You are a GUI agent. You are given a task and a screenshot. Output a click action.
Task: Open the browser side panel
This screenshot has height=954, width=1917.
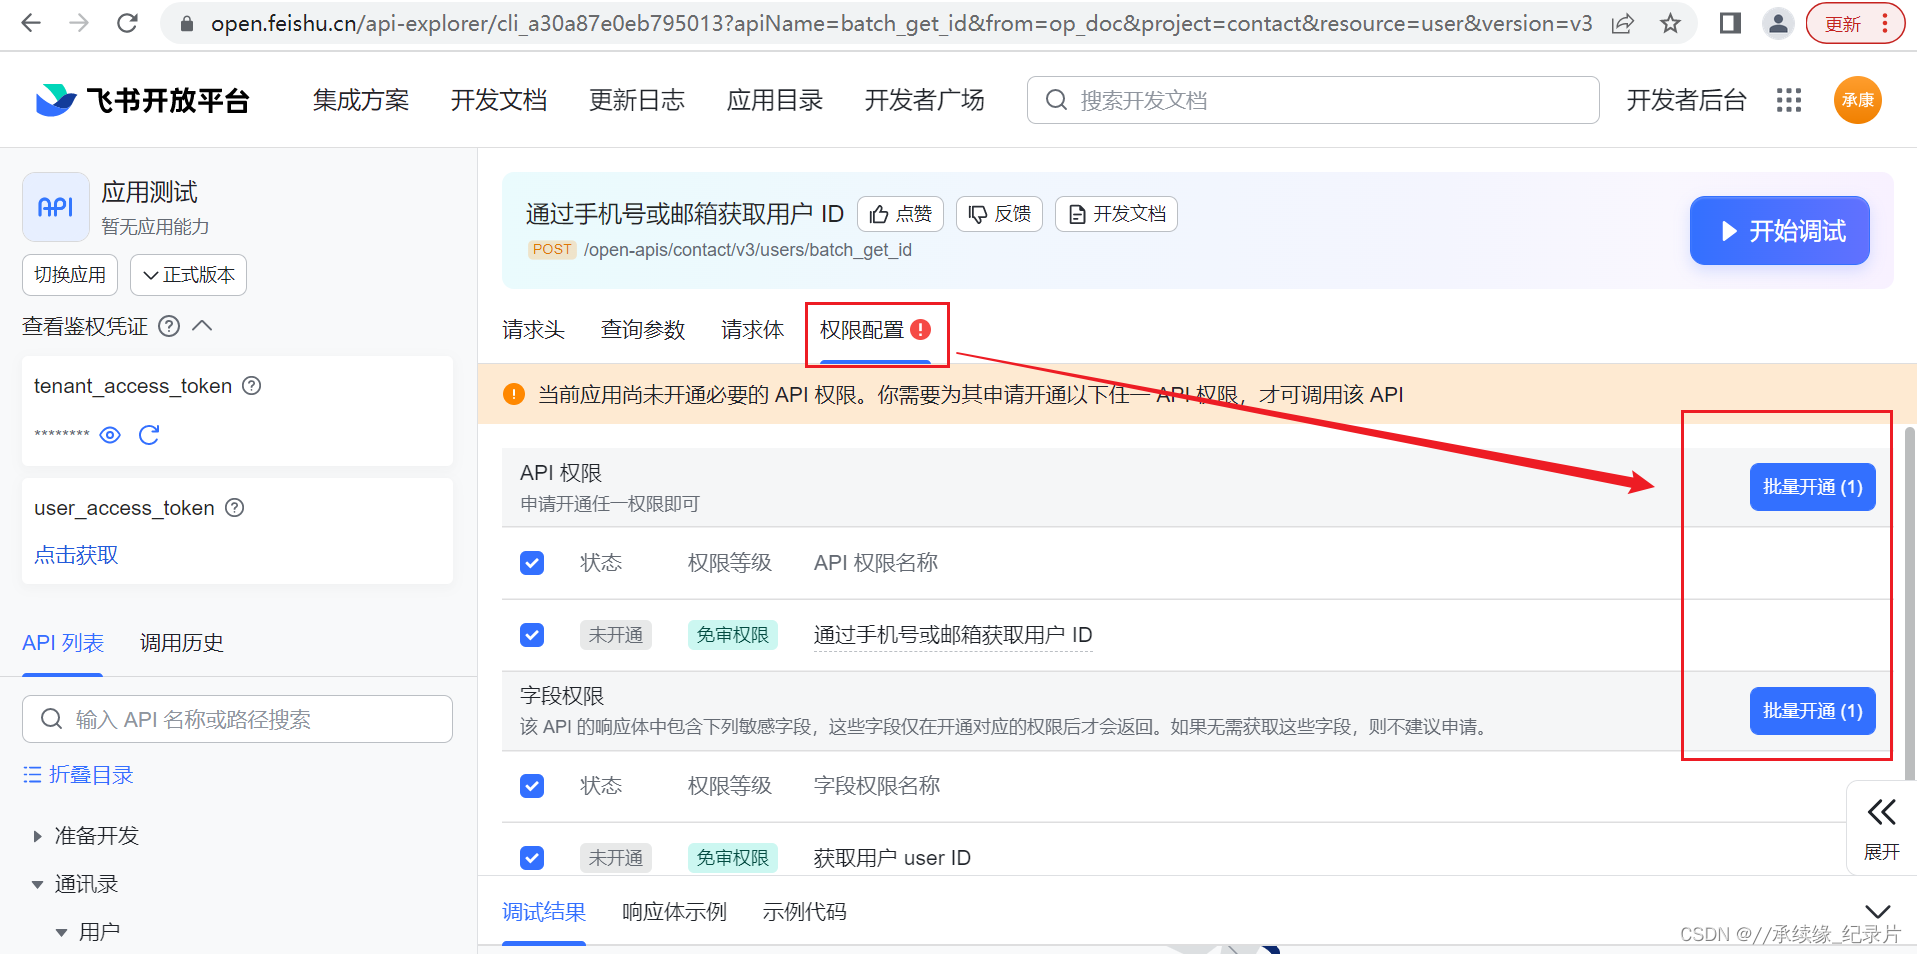point(1730,23)
